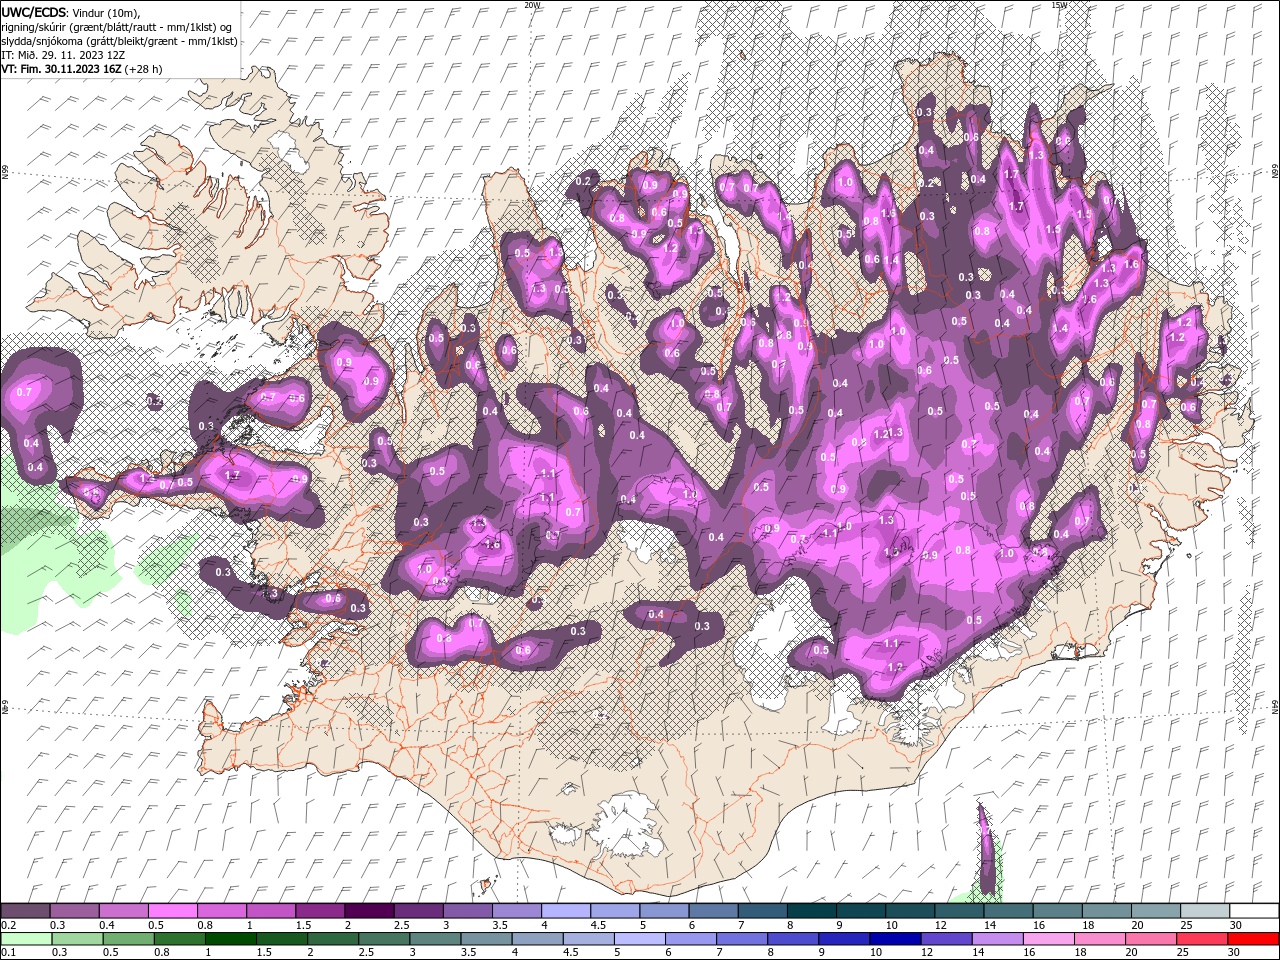Select the 0.4–0.5 orchid swatch in the purple scale
This screenshot has height=960, width=1280.
tap(123, 911)
